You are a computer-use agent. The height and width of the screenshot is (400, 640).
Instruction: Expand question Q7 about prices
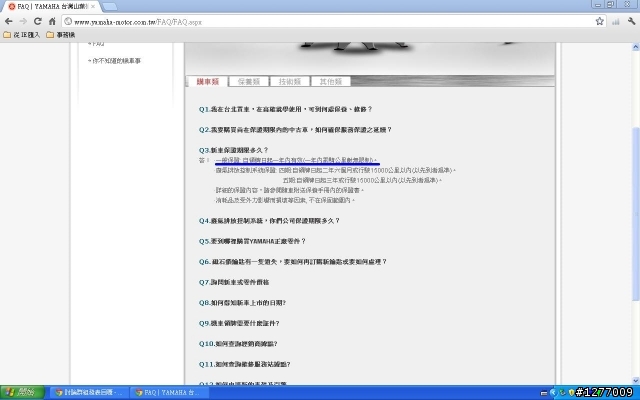coord(234,282)
